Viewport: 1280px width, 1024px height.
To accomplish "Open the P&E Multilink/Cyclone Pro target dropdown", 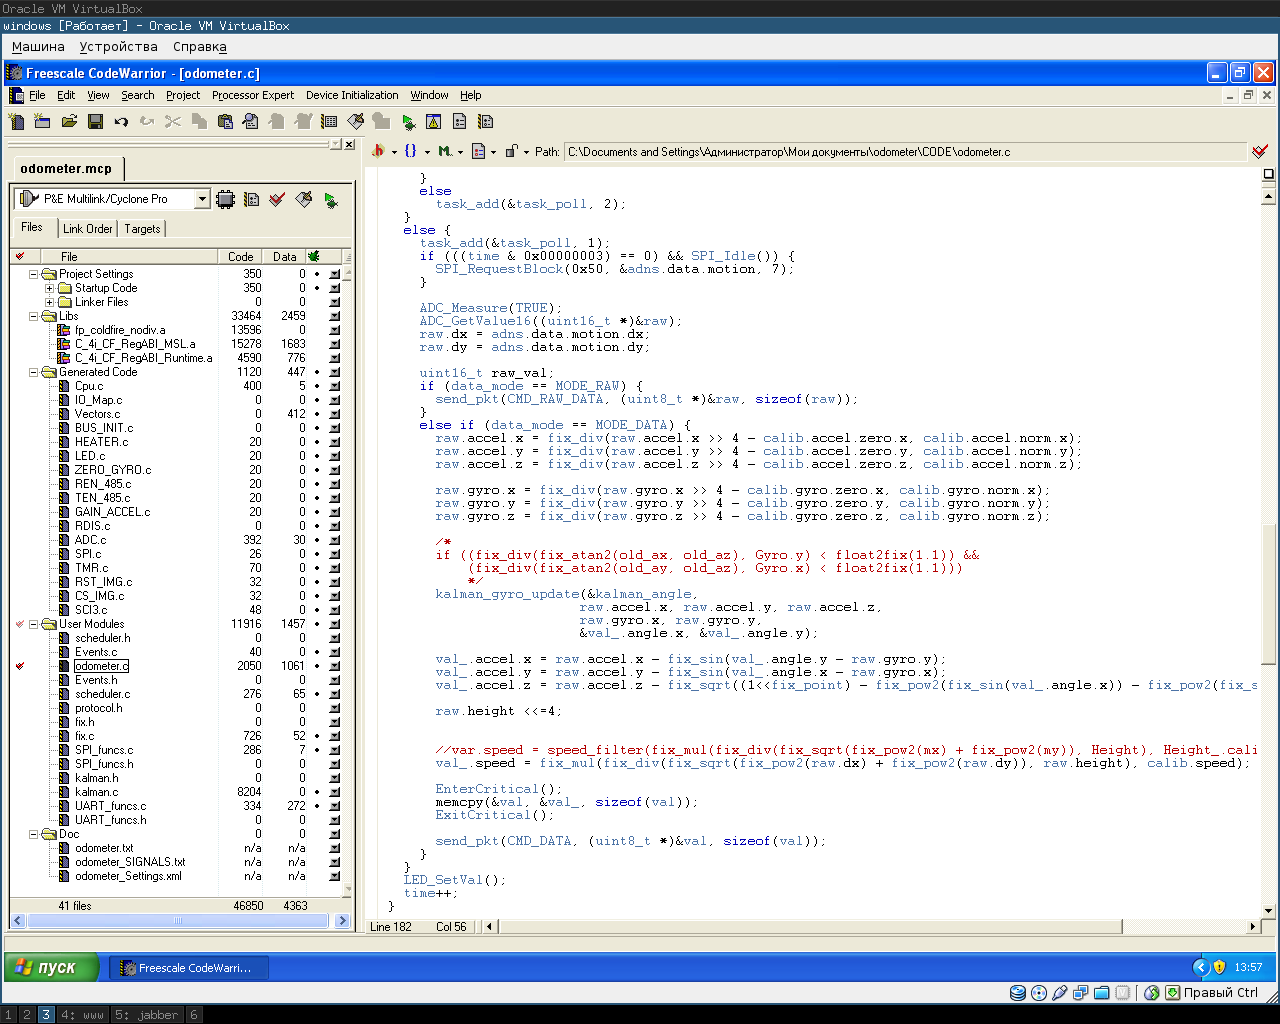I will pyautogui.click(x=201, y=199).
